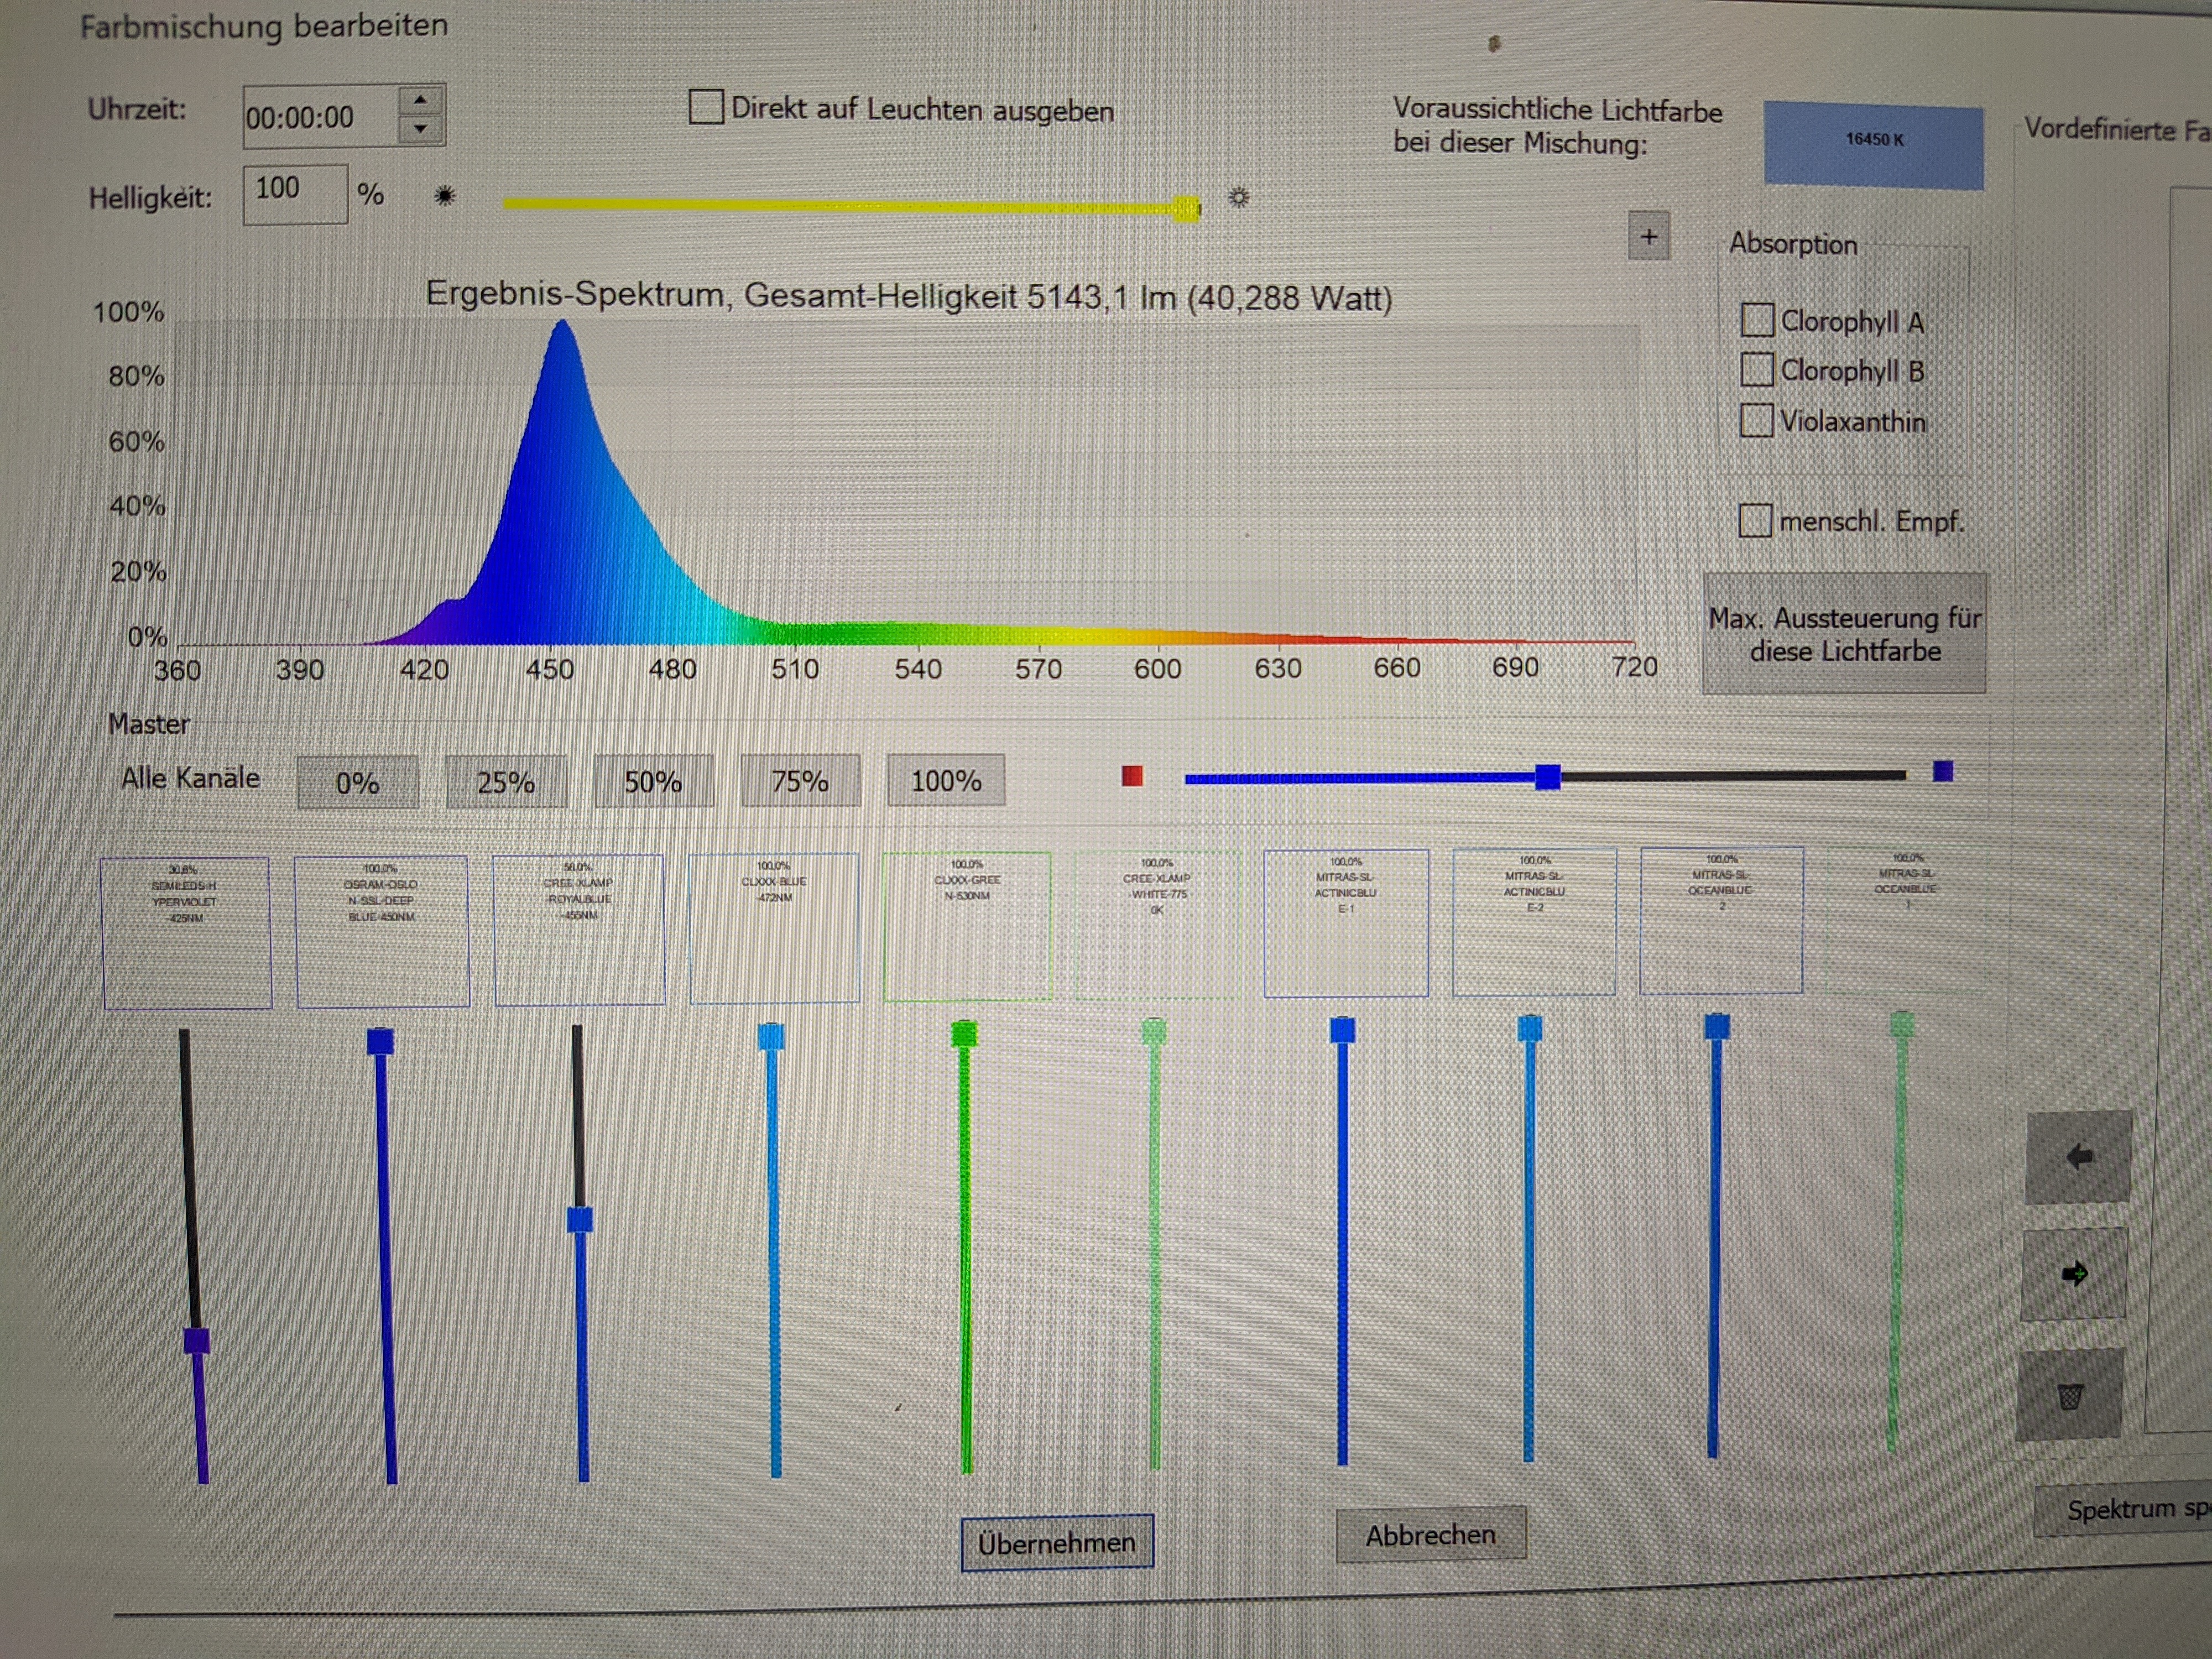The height and width of the screenshot is (1659, 2212).
Task: Click the Helligkeit percent input field
Action: pyautogui.click(x=295, y=194)
